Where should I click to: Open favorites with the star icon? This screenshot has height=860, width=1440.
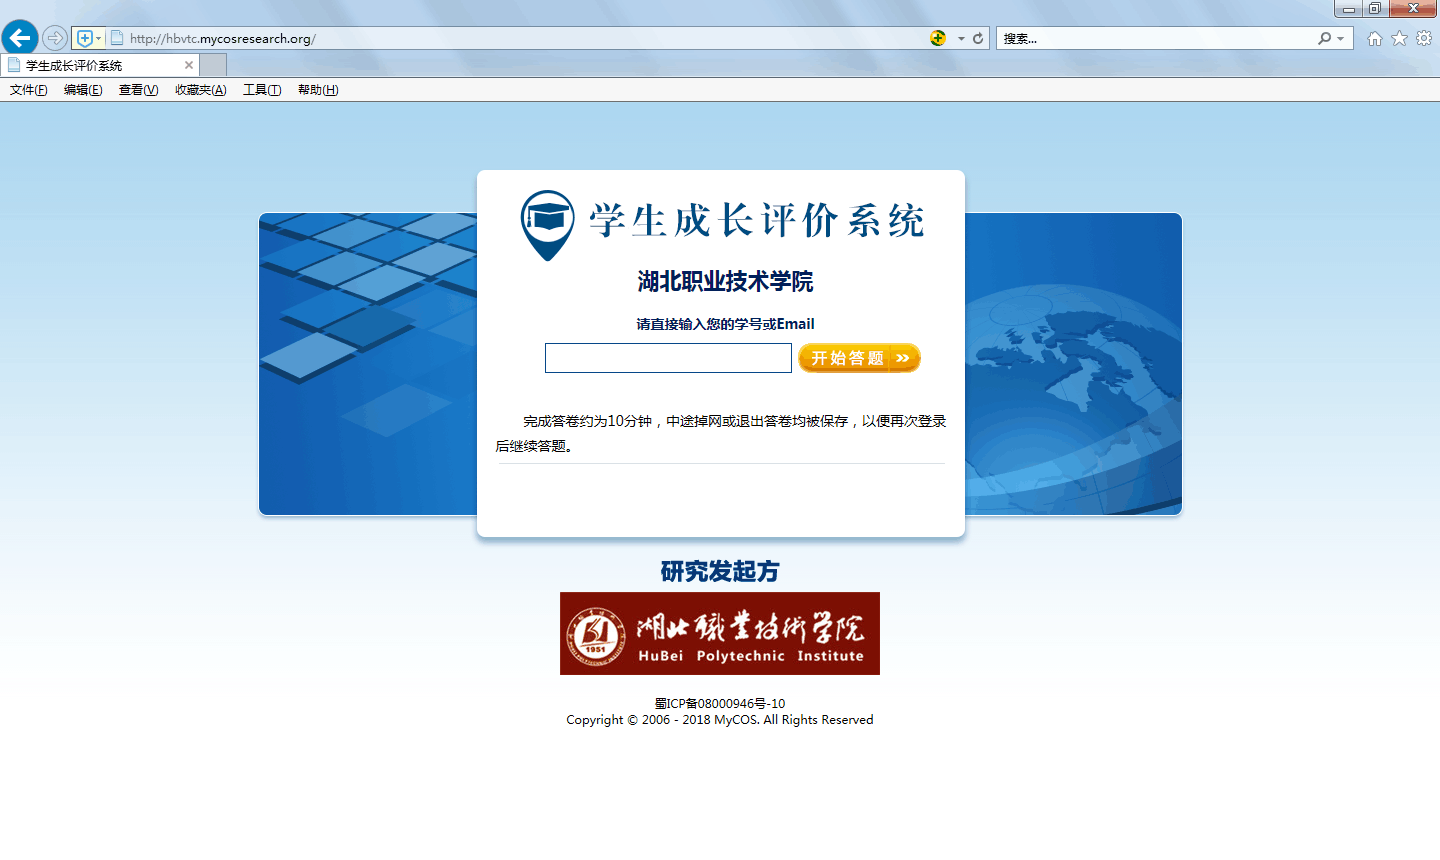1399,38
